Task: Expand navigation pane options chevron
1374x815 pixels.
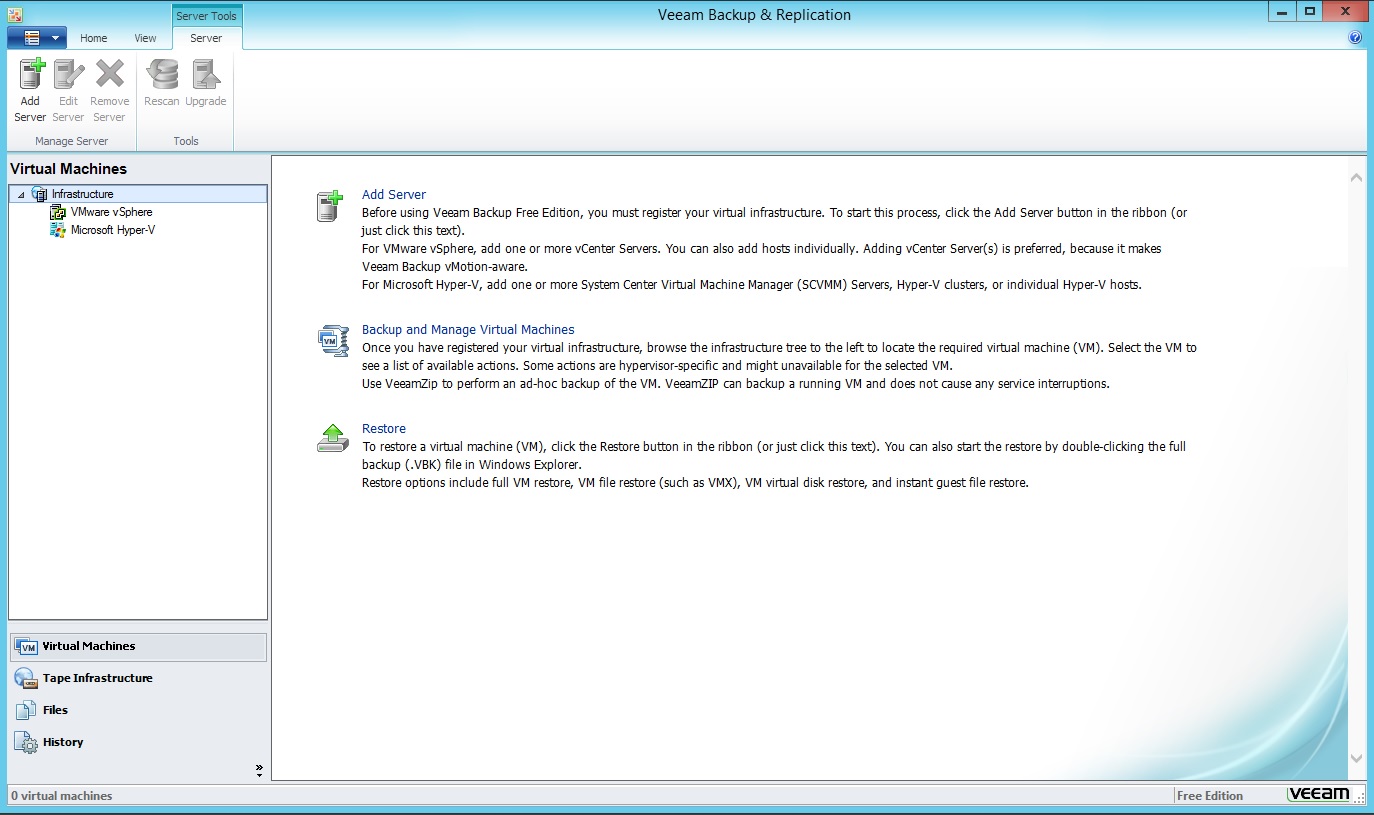Action: click(x=259, y=770)
